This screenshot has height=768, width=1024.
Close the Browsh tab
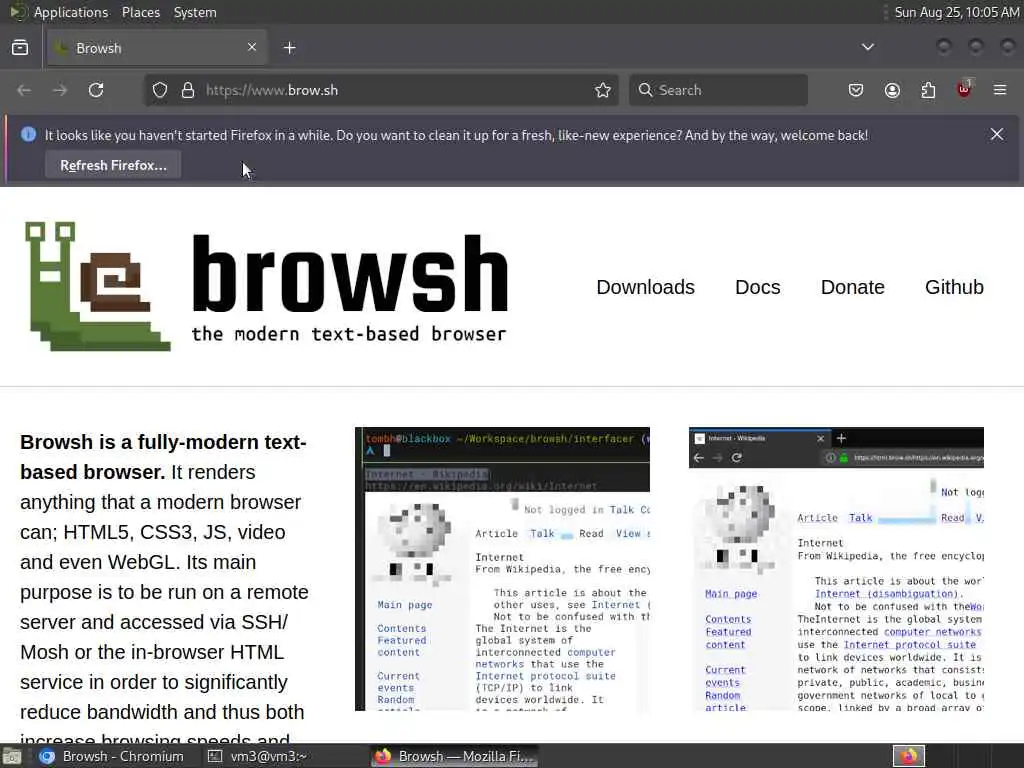tap(252, 47)
